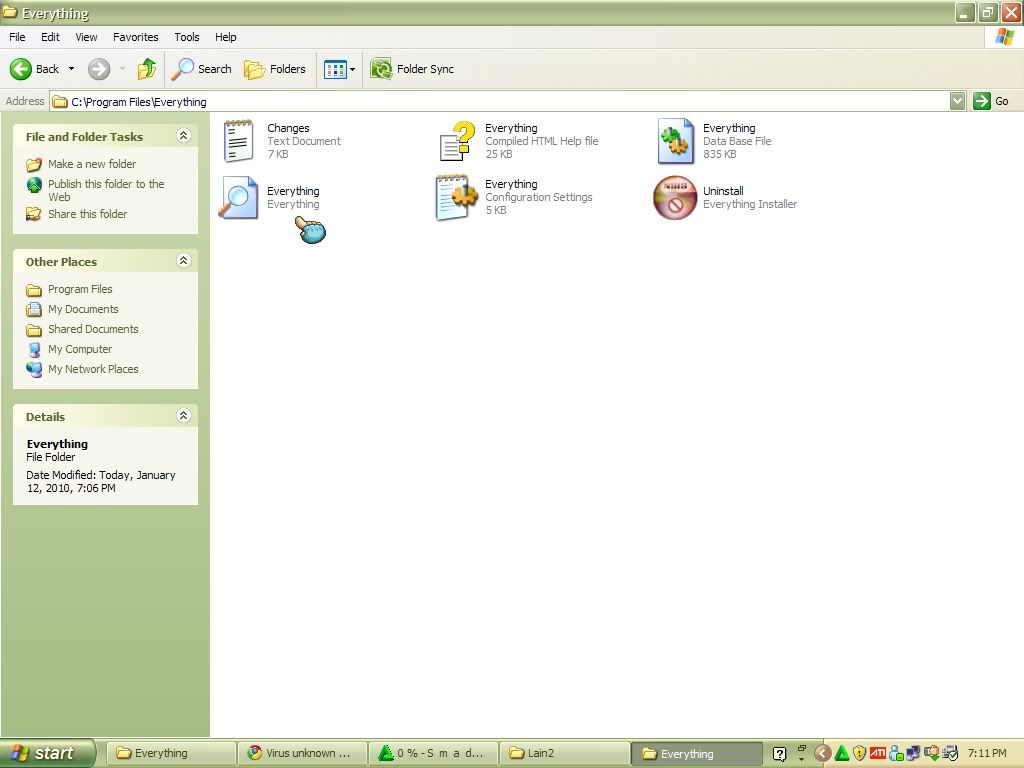This screenshot has width=1024, height=768.
Task: Open the Views dropdown arrow
Action: point(353,69)
